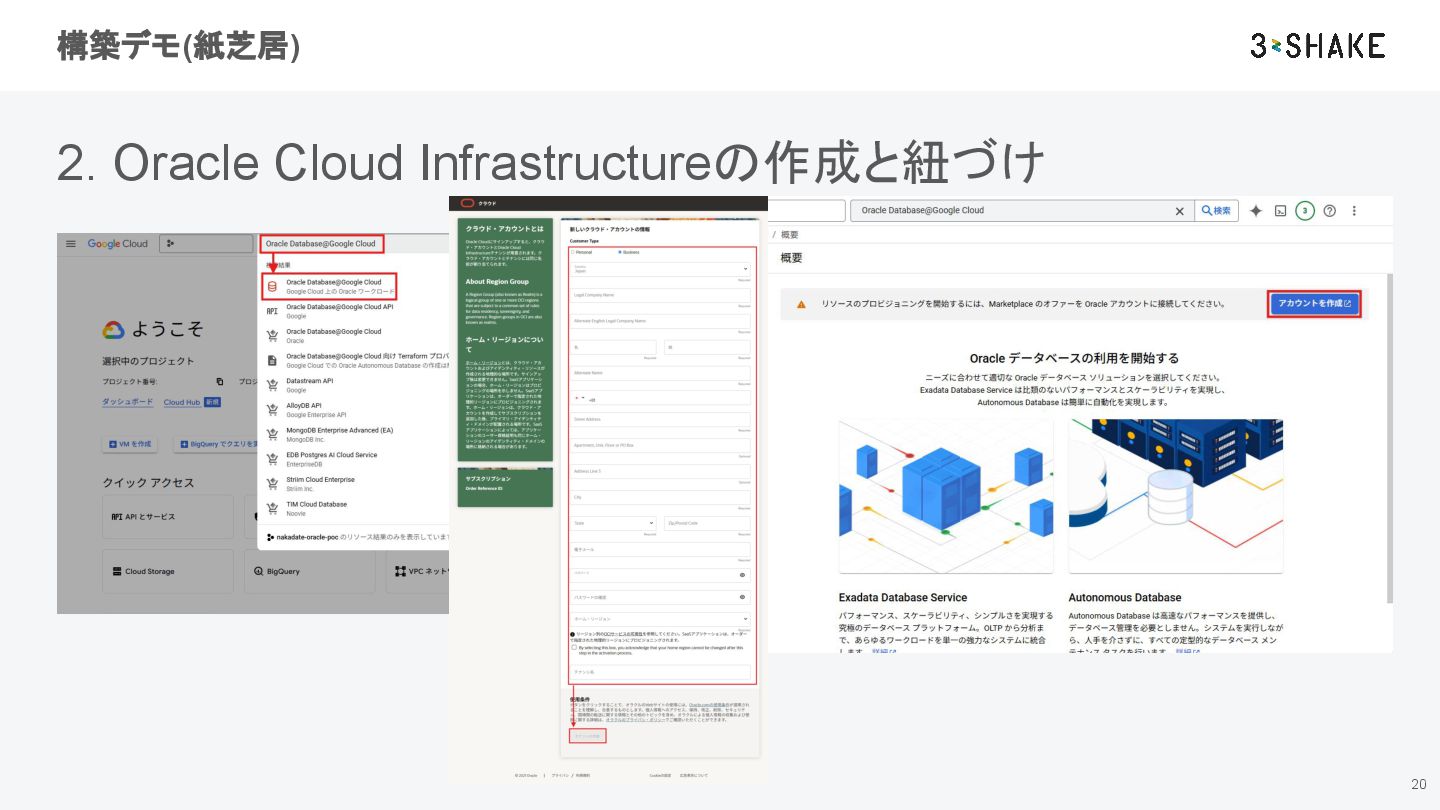Click Alternate English Legal Company Name field
The image size is (1440, 810).
pos(660,321)
